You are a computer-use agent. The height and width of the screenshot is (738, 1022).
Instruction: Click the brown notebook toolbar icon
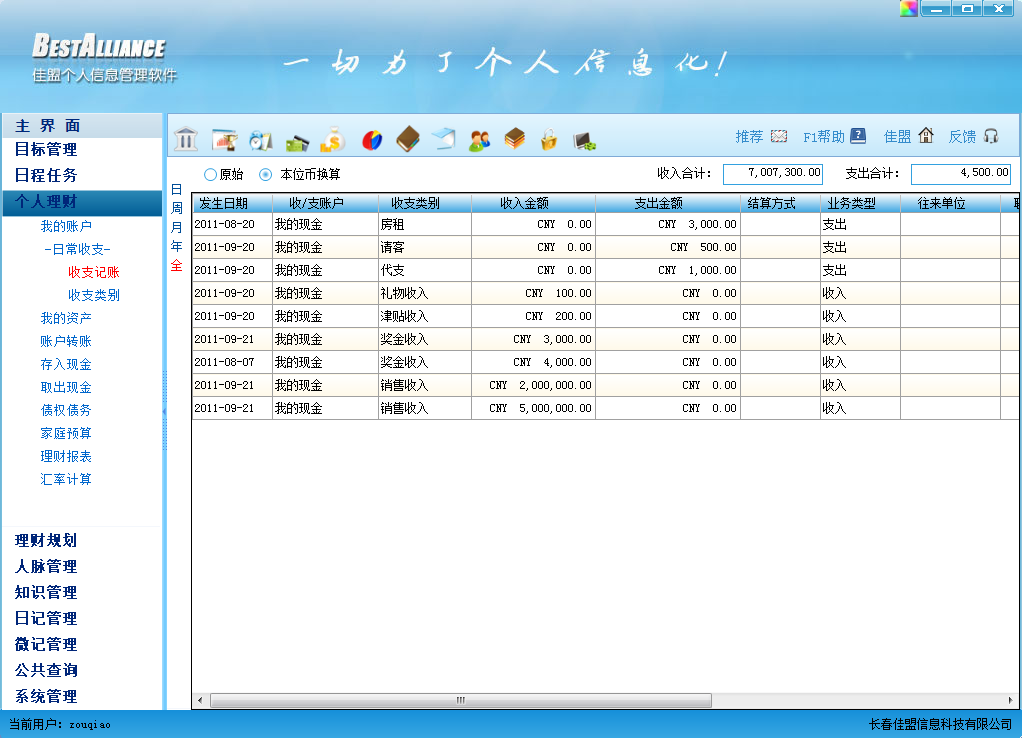(x=407, y=139)
